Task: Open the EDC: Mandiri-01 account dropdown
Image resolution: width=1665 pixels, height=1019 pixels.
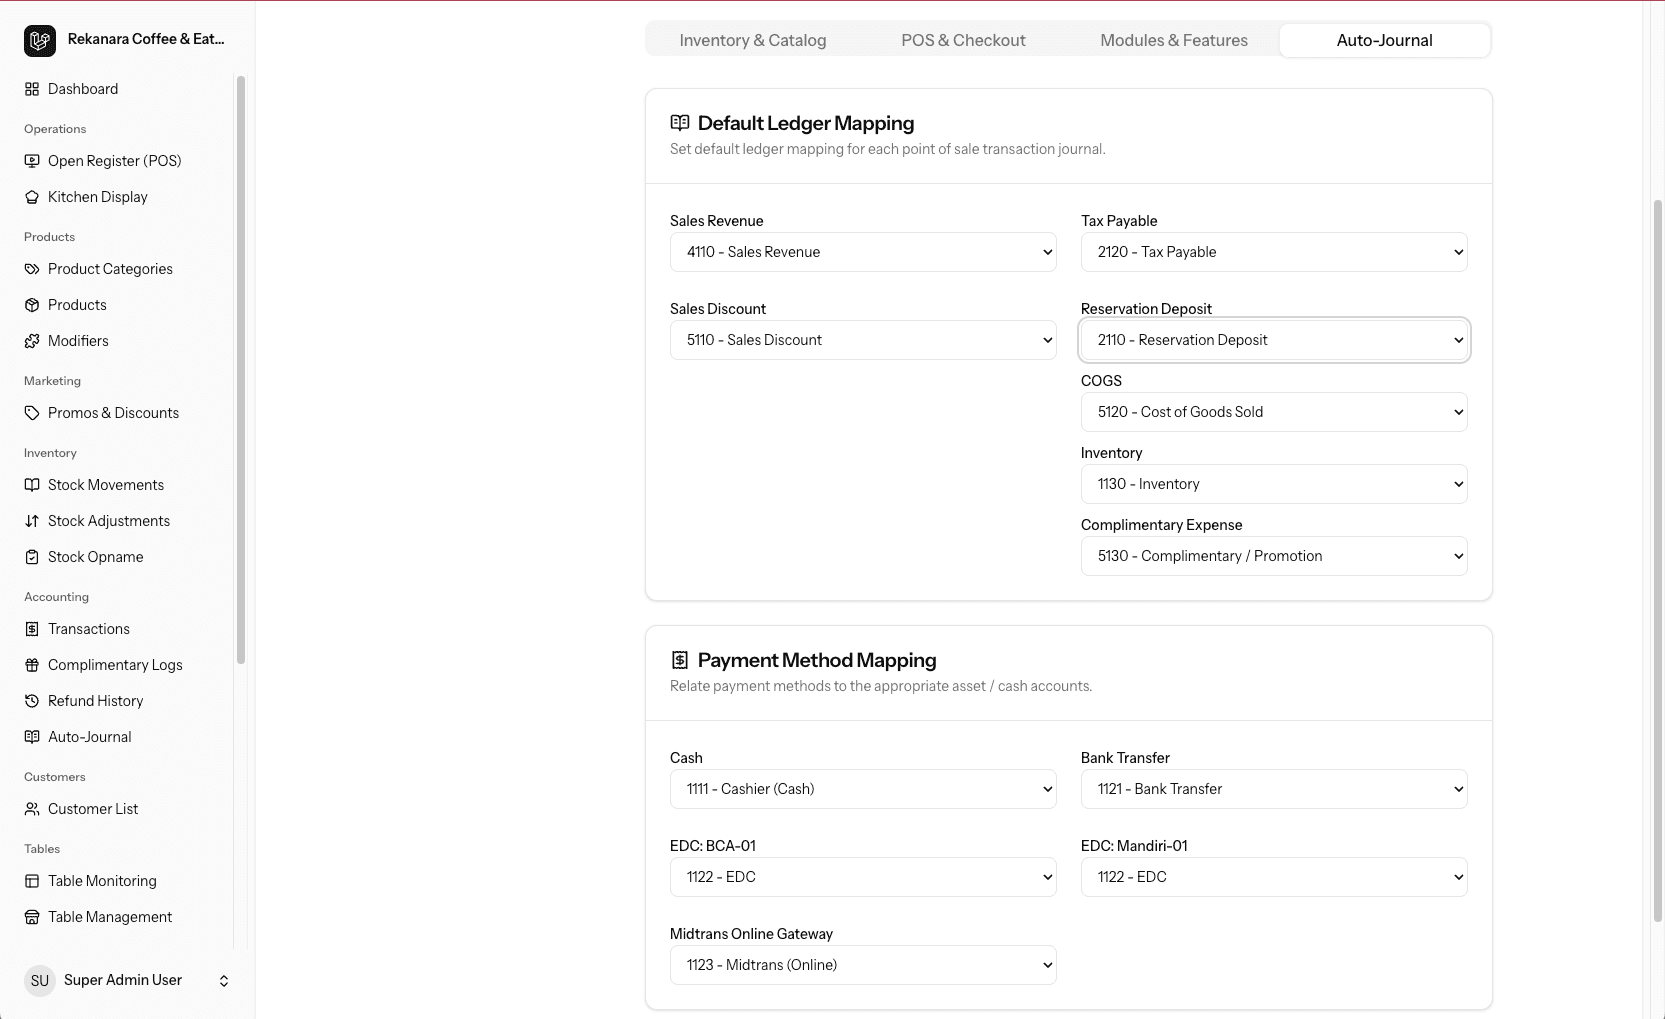Action: tap(1274, 877)
